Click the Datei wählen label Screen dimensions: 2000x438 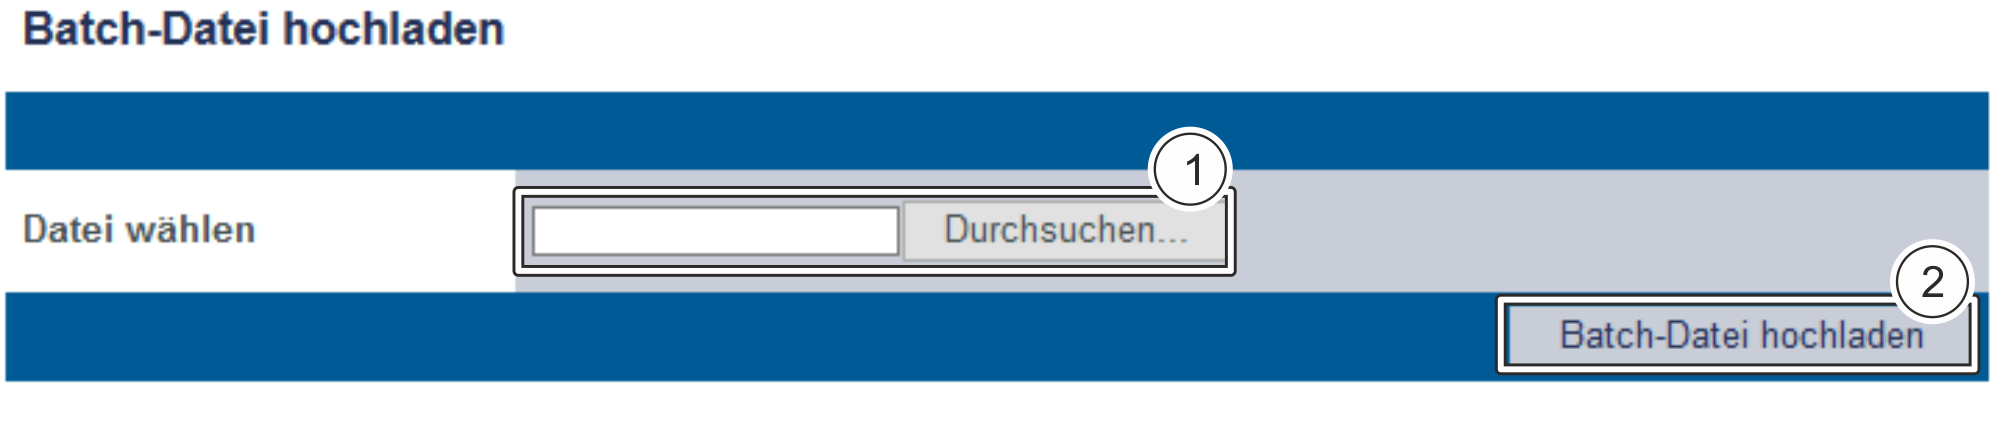click(x=139, y=230)
